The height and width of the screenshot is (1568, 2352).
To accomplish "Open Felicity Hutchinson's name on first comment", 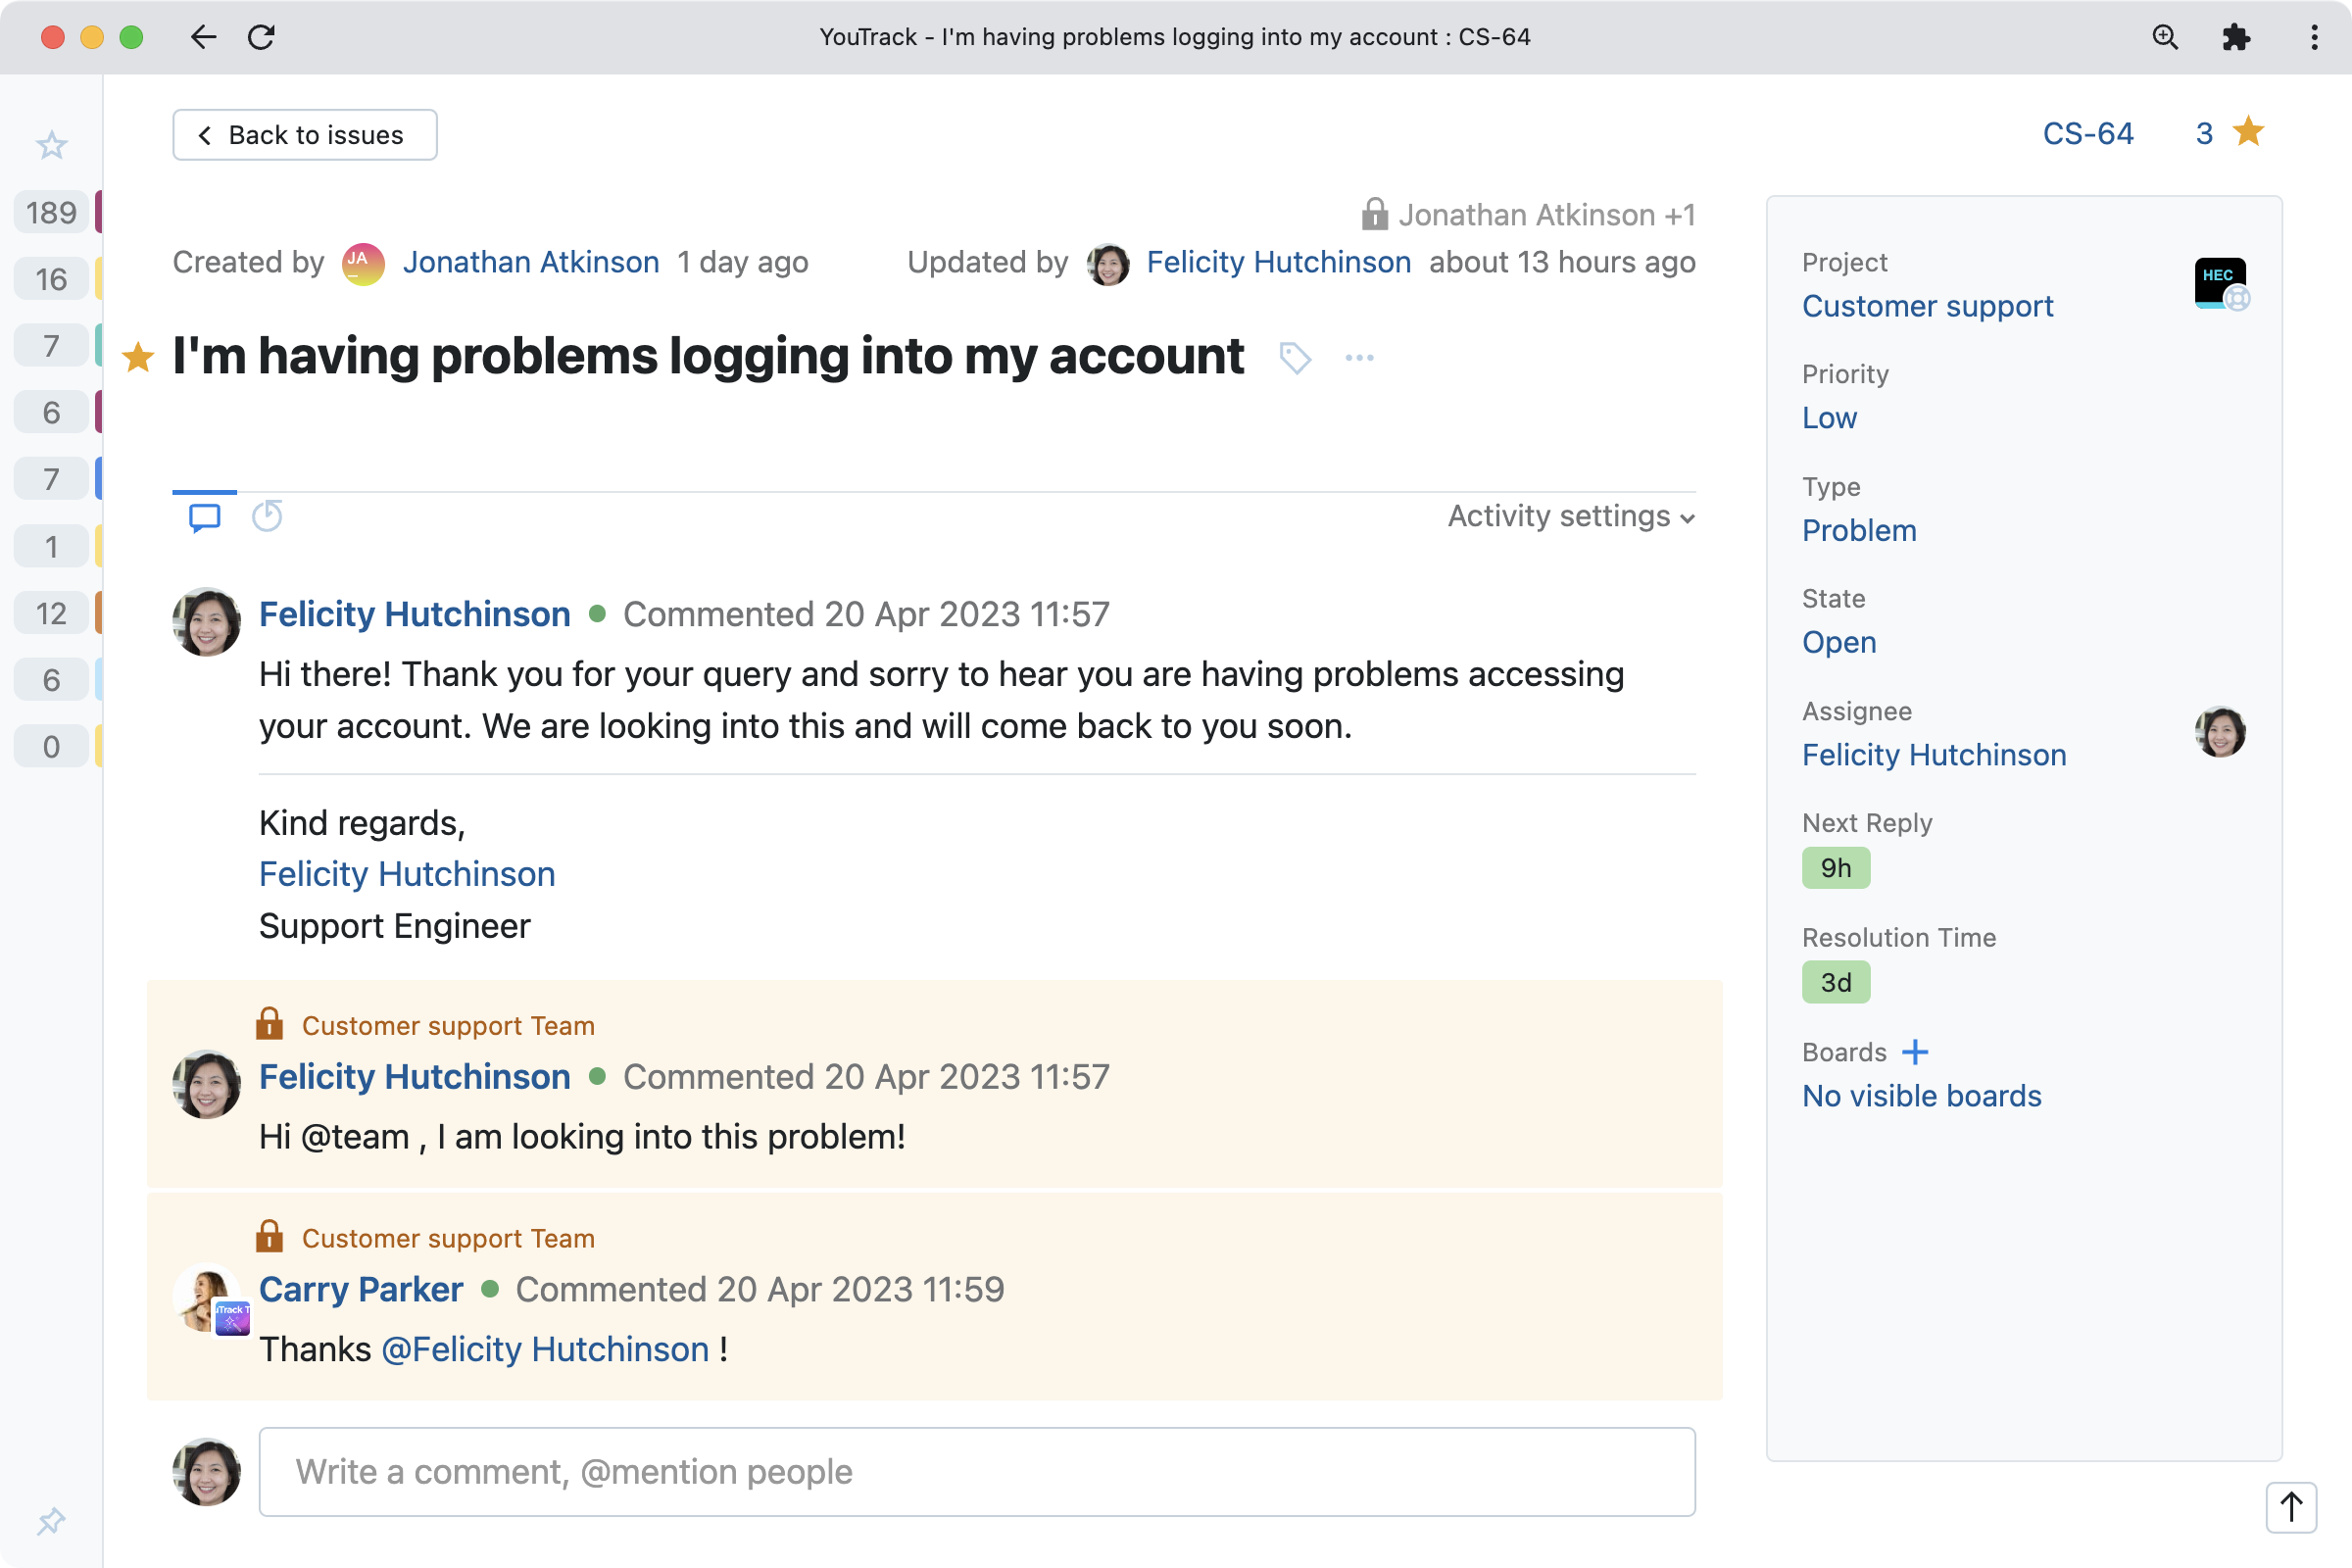I will [x=414, y=614].
